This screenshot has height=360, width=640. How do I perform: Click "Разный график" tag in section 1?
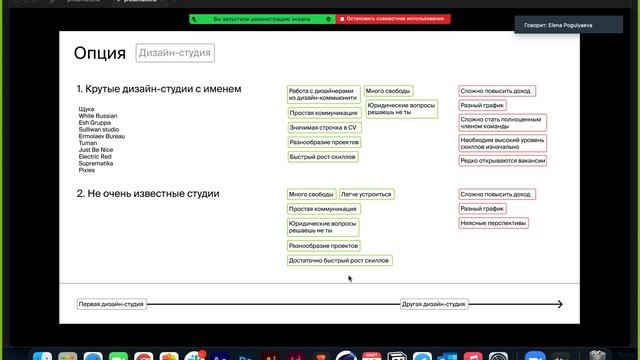point(482,105)
